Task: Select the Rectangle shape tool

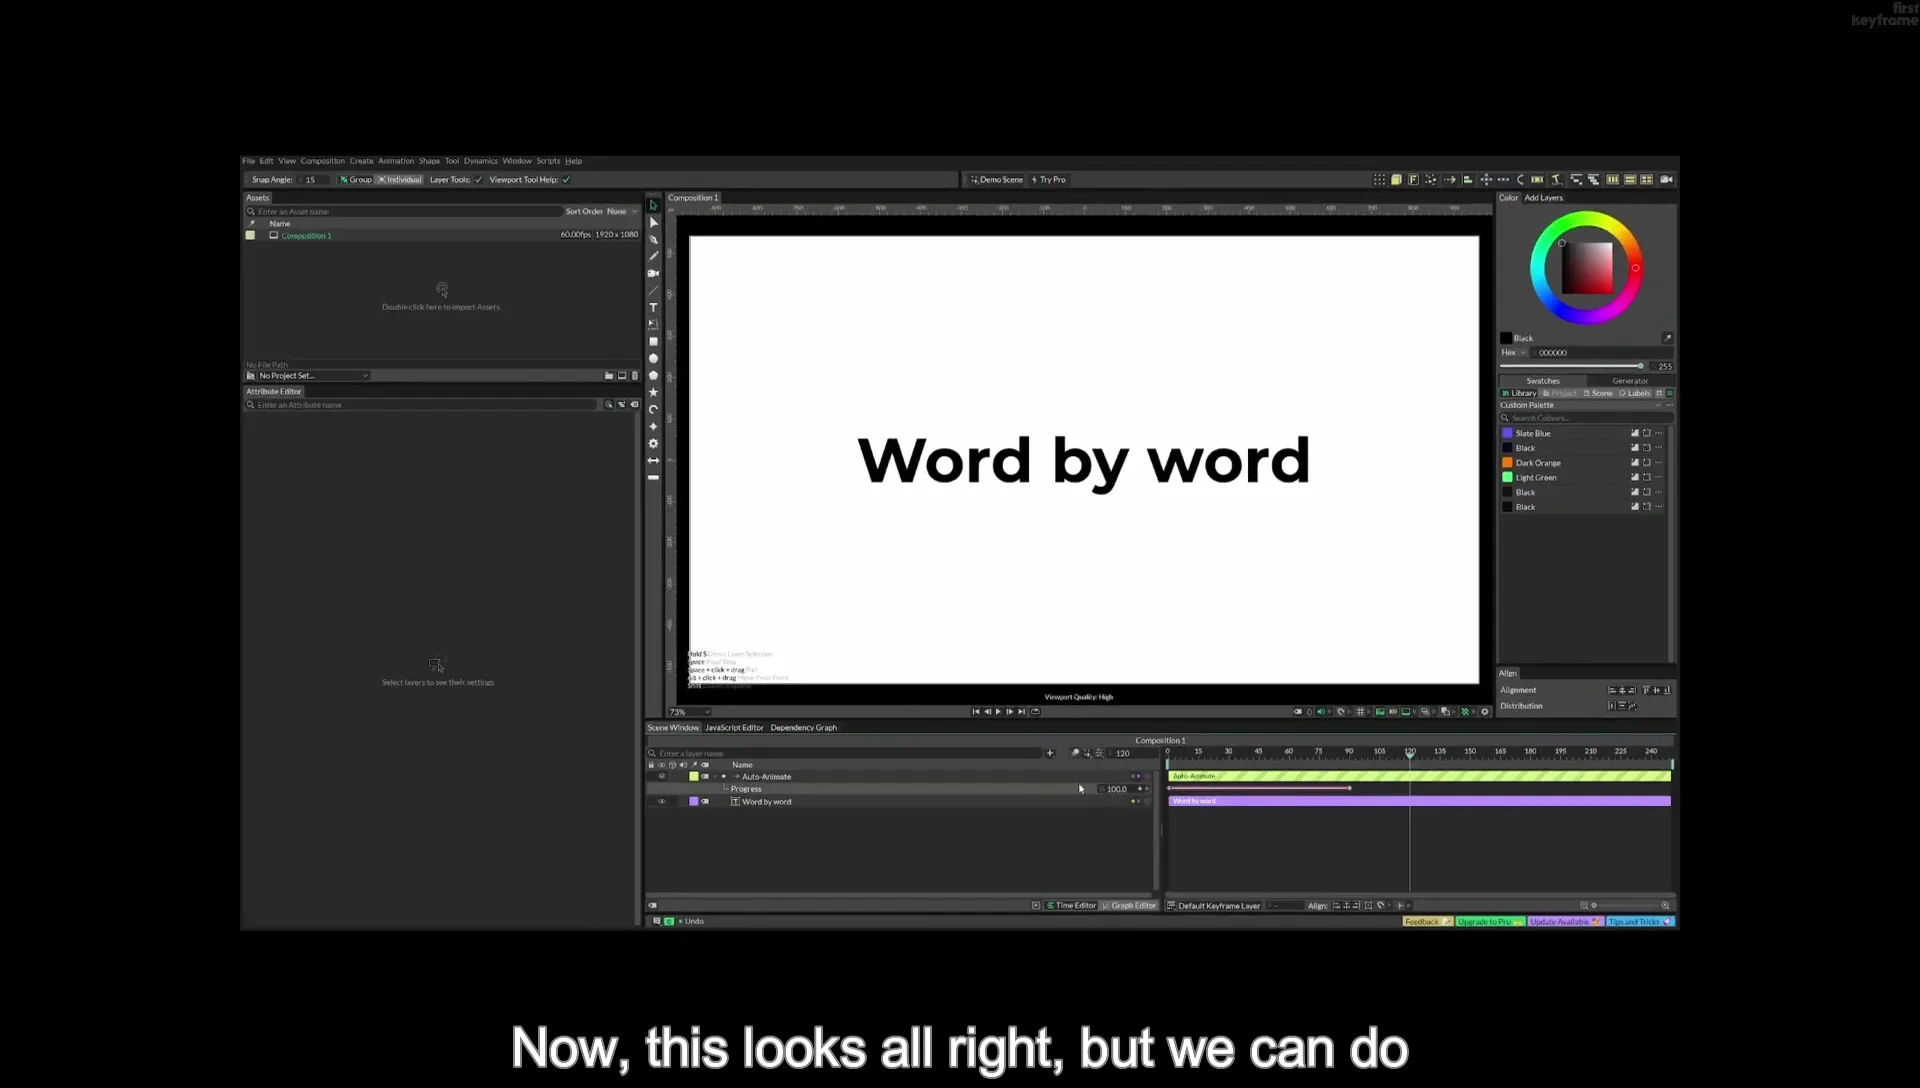Action: (653, 341)
